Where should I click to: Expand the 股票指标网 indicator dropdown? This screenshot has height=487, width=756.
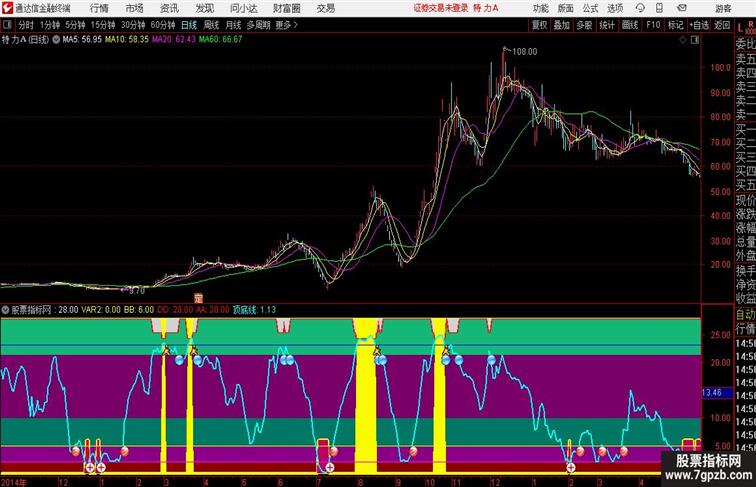point(5,310)
